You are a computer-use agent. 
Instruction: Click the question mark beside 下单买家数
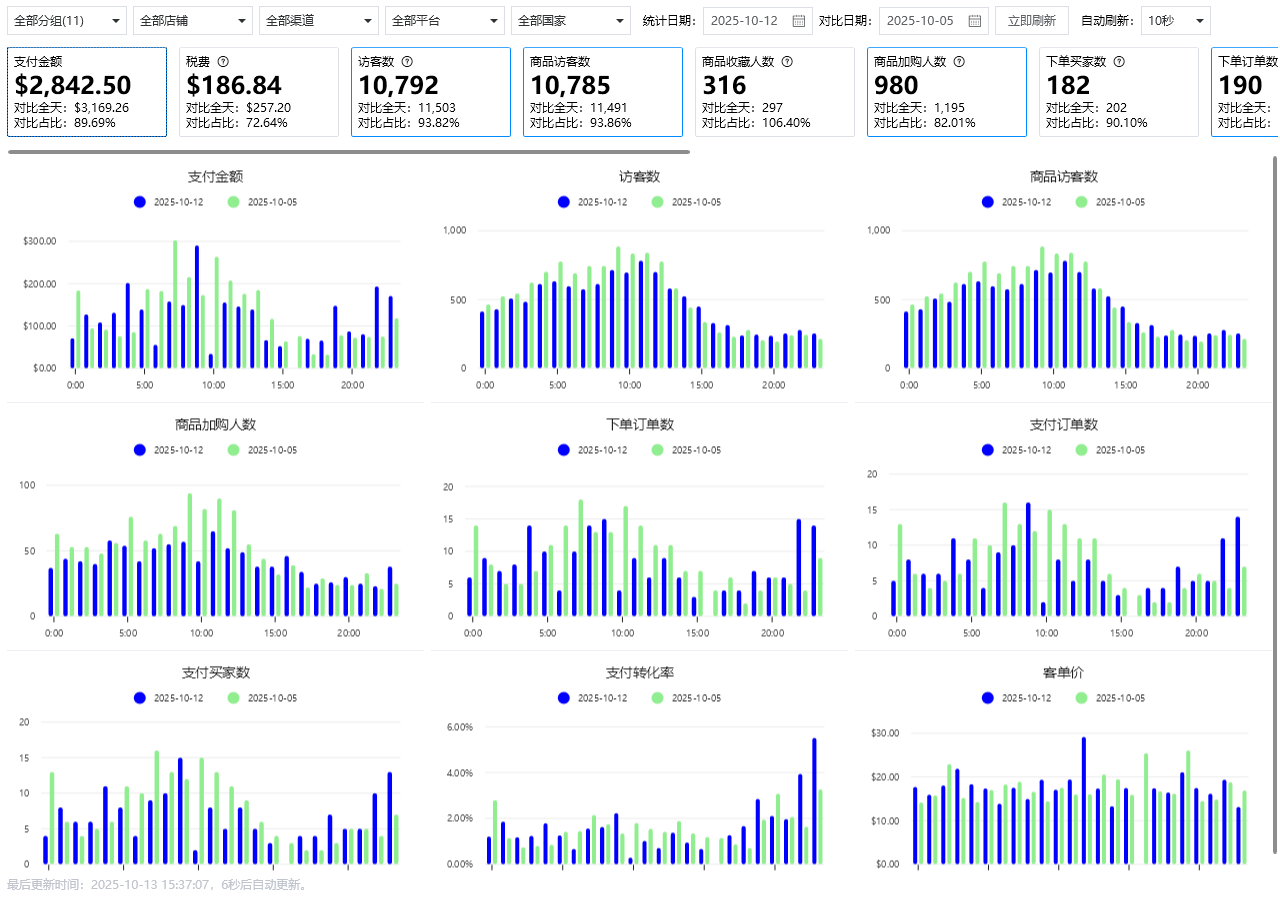point(1119,62)
